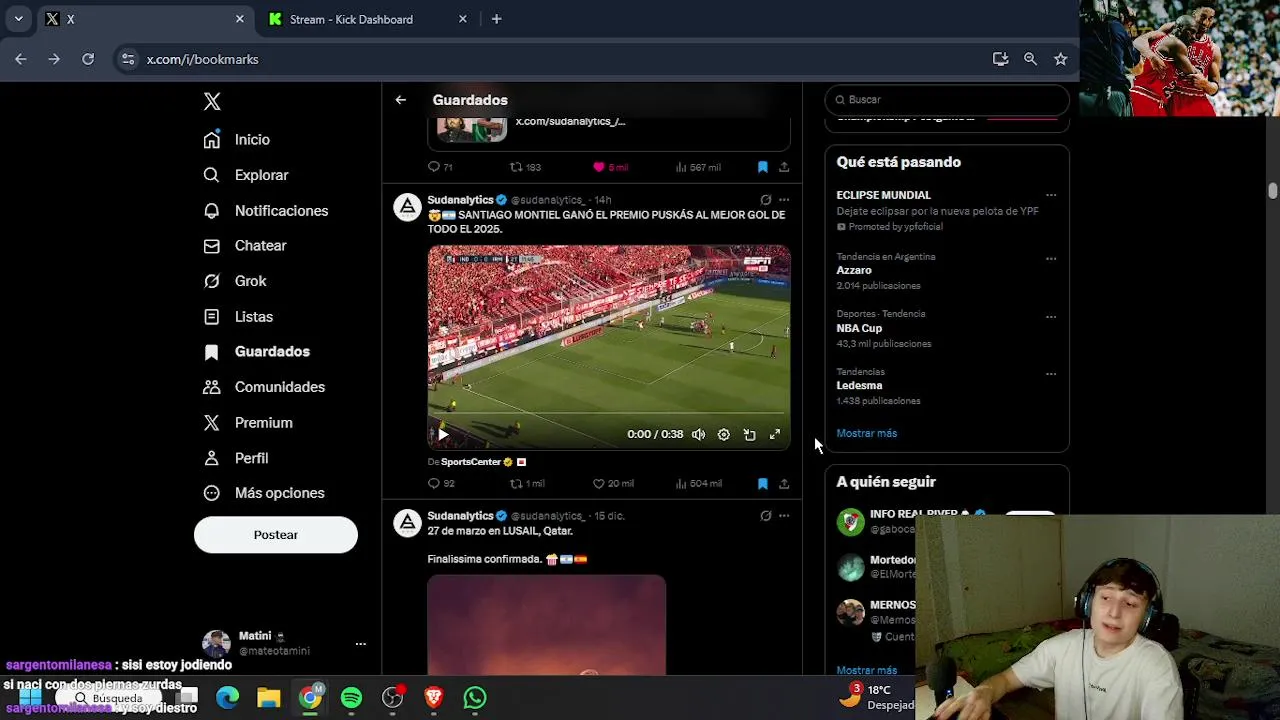The height and width of the screenshot is (720, 1280).
Task: Open more options for Azzaro trend
Action: [1051, 258]
